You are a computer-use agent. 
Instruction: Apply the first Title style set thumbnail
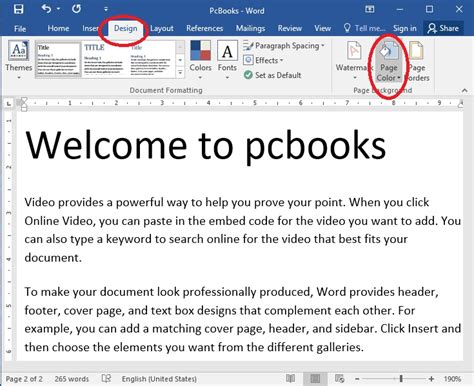click(58, 59)
